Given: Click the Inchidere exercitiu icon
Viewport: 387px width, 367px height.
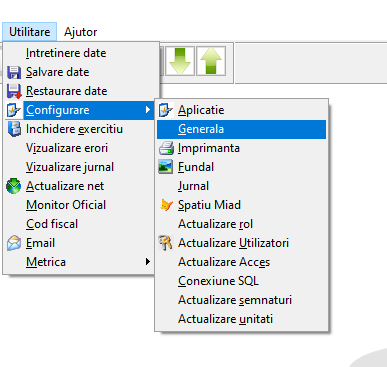Looking at the screenshot, I should tap(14, 129).
